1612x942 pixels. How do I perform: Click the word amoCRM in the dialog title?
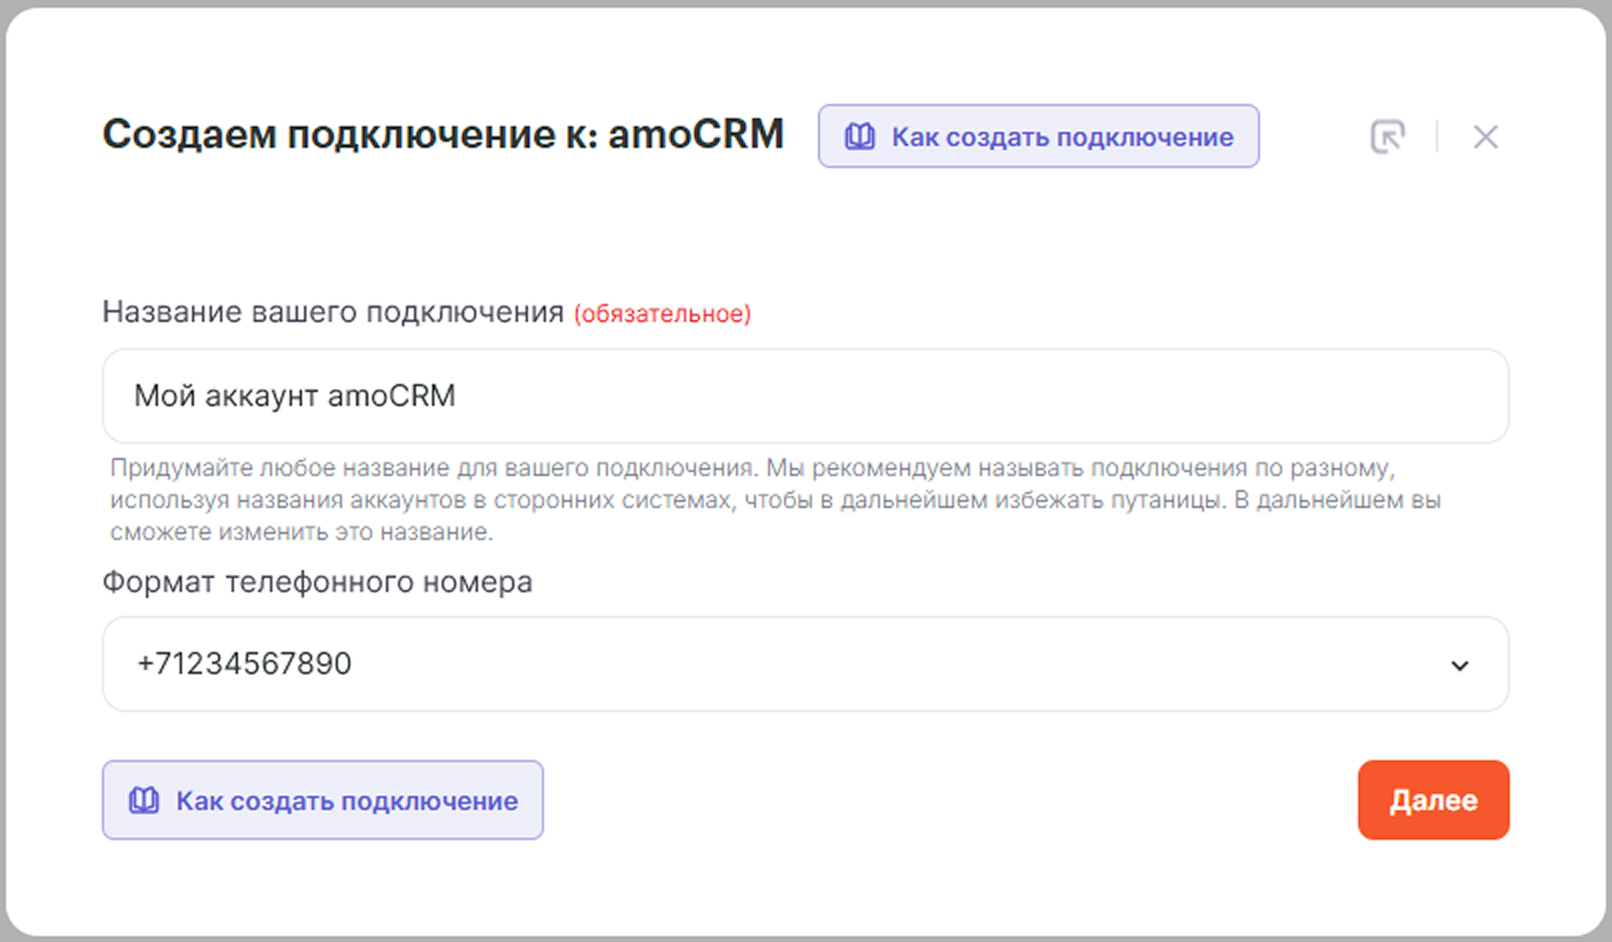(696, 135)
